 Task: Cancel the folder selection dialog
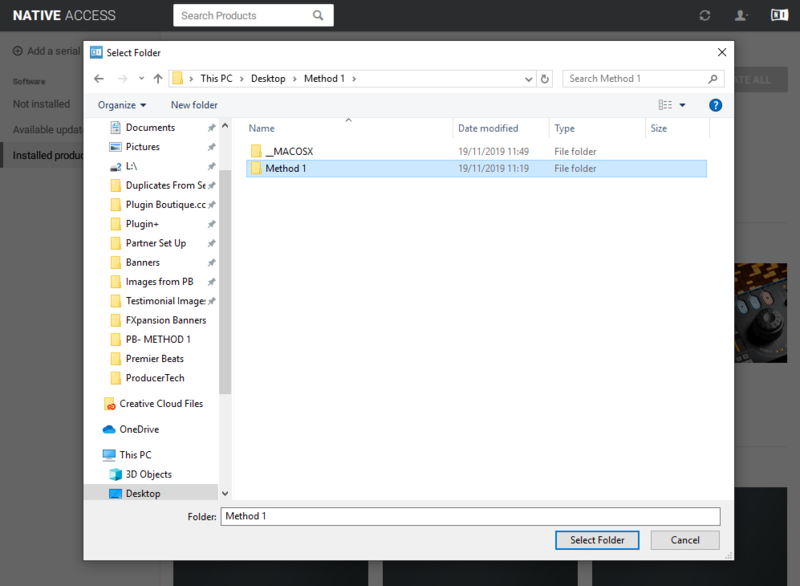[x=685, y=540]
